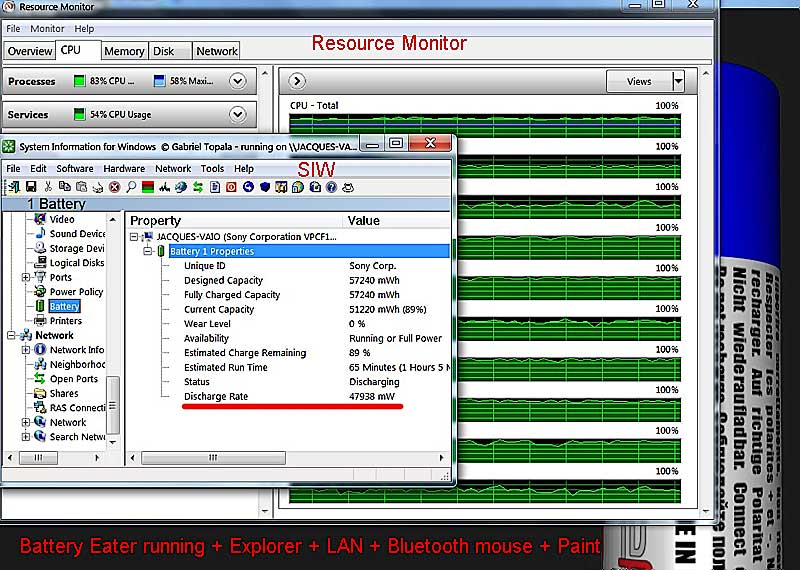Open the Monitor menu in Resource Monitor
The image size is (800, 570).
47,29
